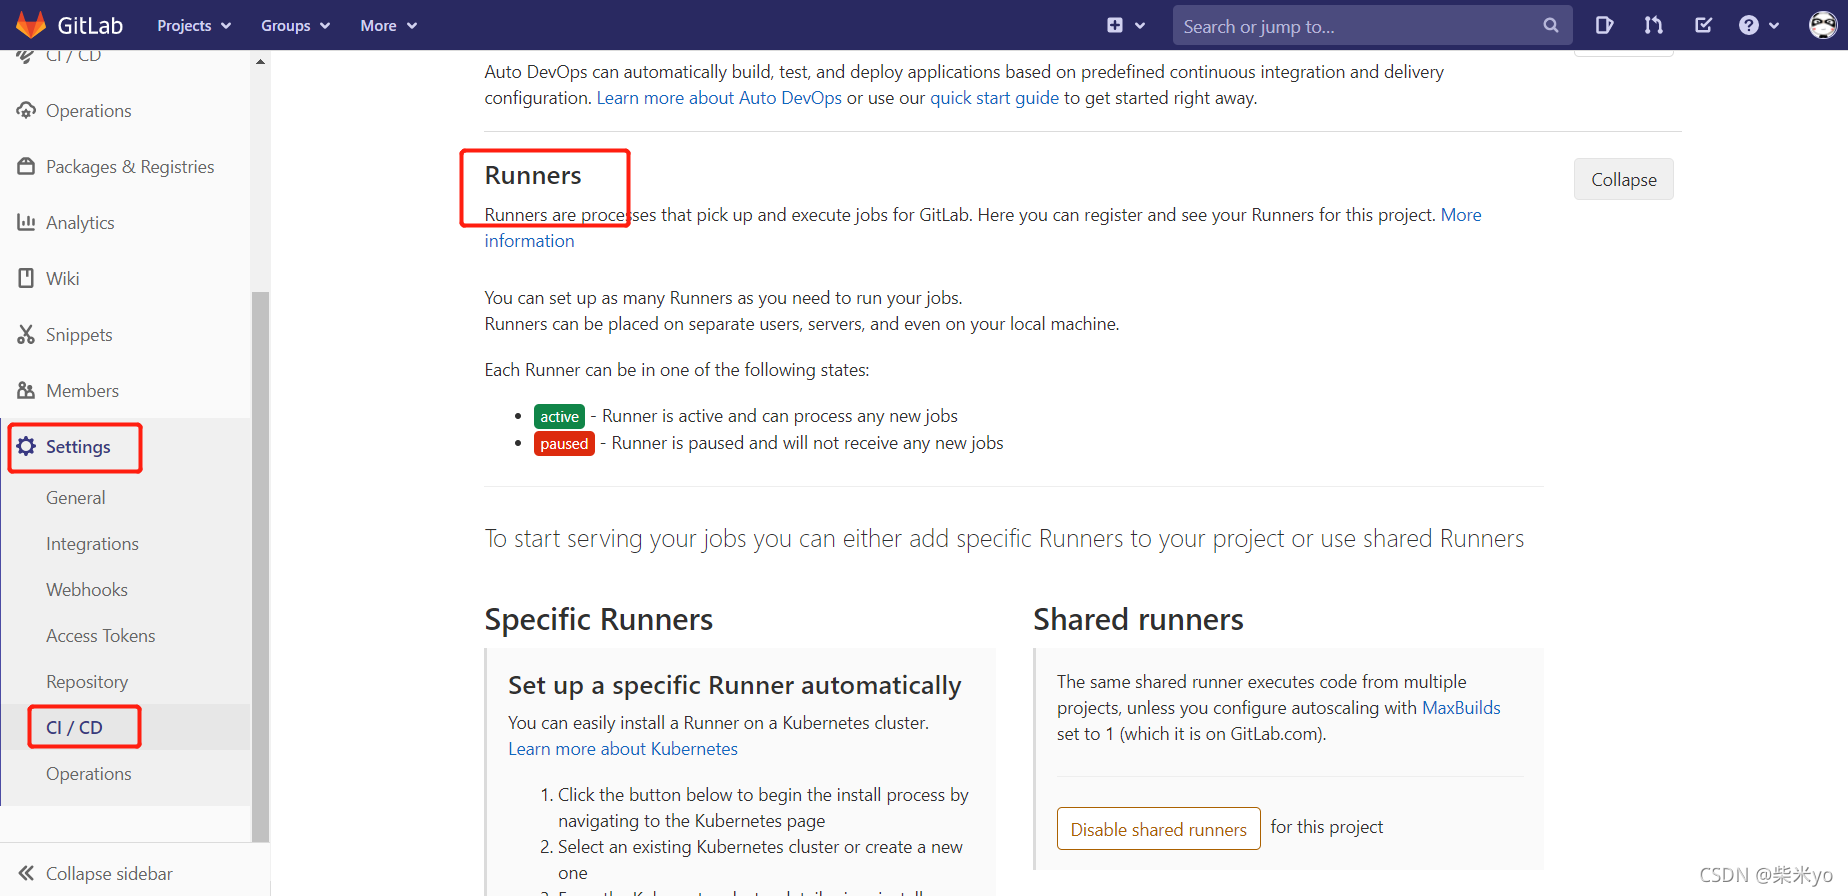Click the Specific Runners heading
The image size is (1848, 896).
click(x=598, y=619)
